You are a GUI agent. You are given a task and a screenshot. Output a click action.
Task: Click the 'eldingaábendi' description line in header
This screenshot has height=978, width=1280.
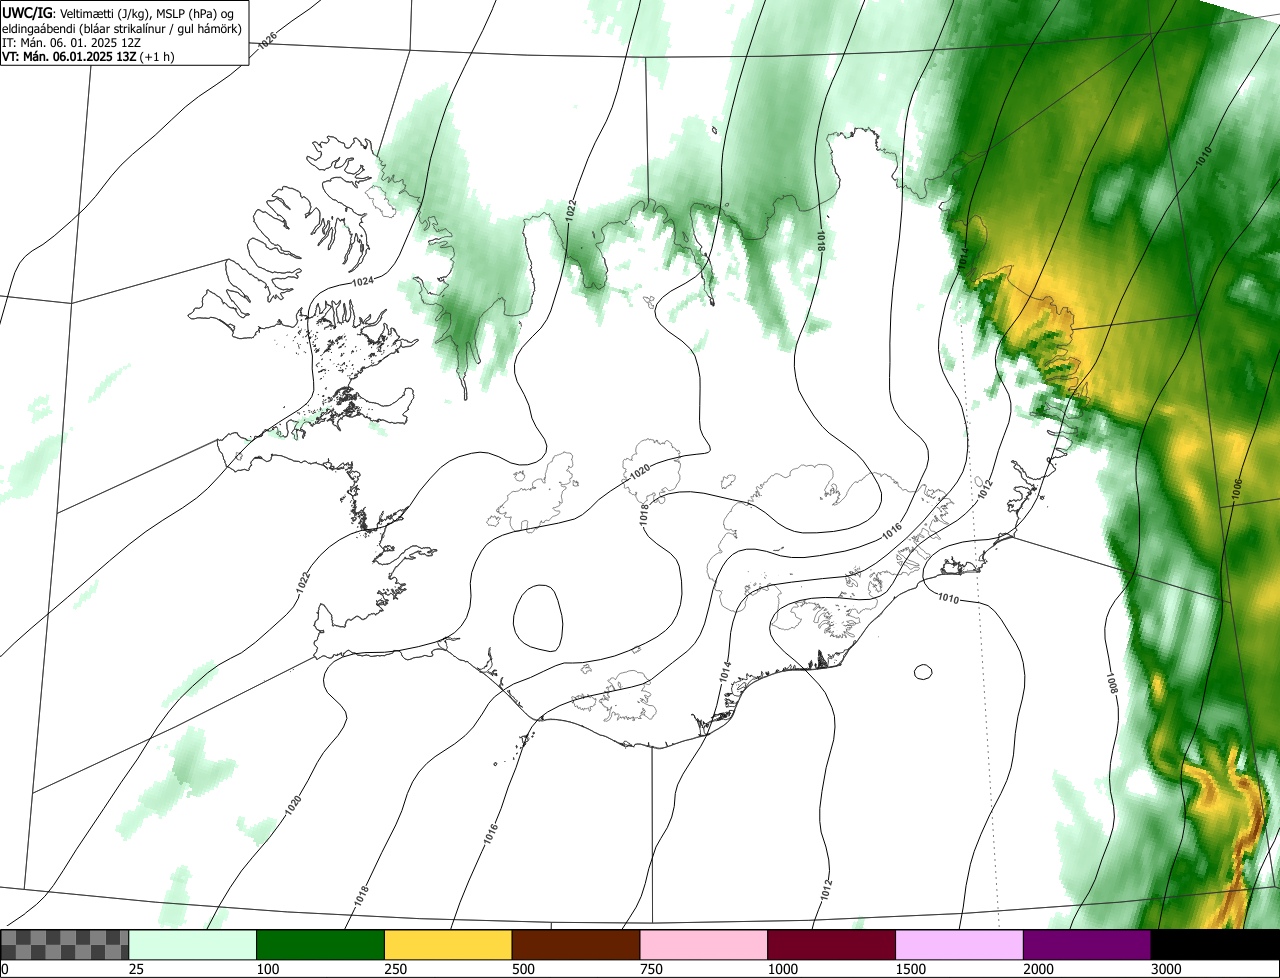pyautogui.click(x=122, y=27)
